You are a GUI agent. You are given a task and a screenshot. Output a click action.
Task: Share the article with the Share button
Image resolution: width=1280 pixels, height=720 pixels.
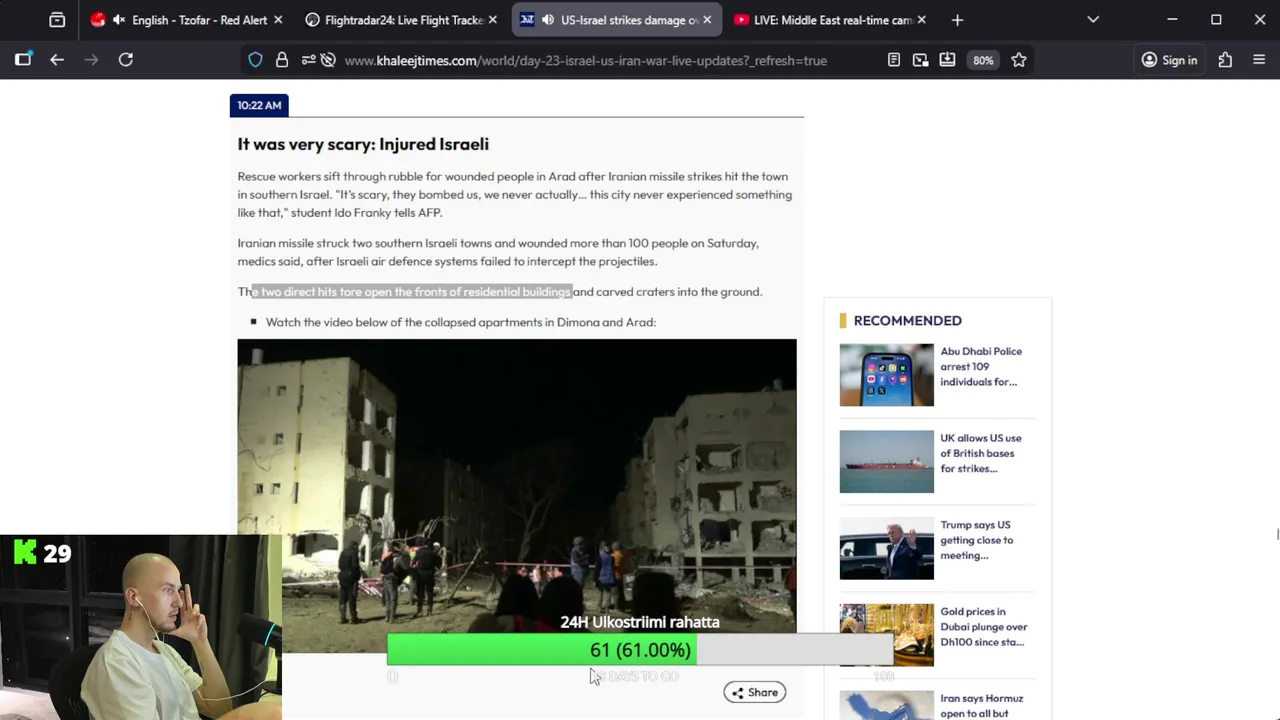755,692
